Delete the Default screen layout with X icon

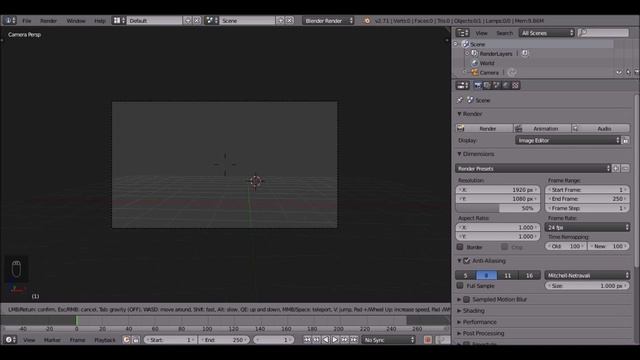[197, 20]
